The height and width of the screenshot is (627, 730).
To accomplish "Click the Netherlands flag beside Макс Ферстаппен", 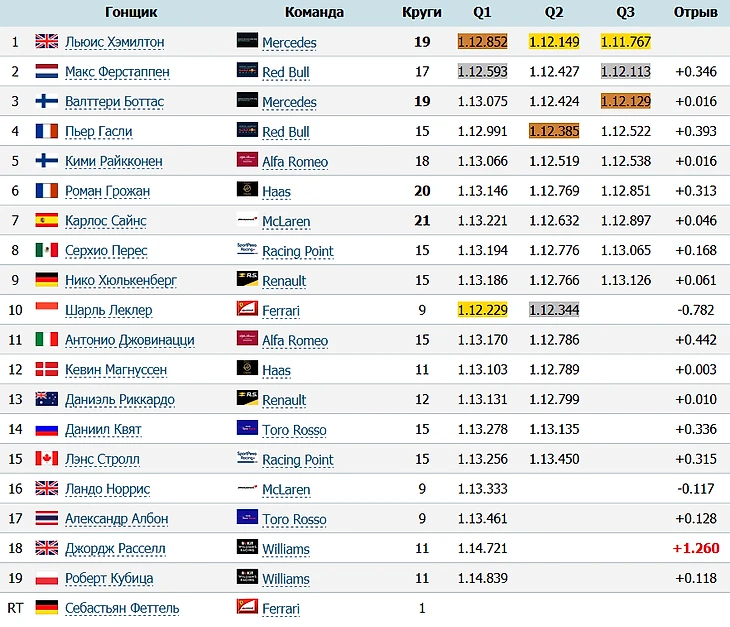I will pyautogui.click(x=47, y=72).
